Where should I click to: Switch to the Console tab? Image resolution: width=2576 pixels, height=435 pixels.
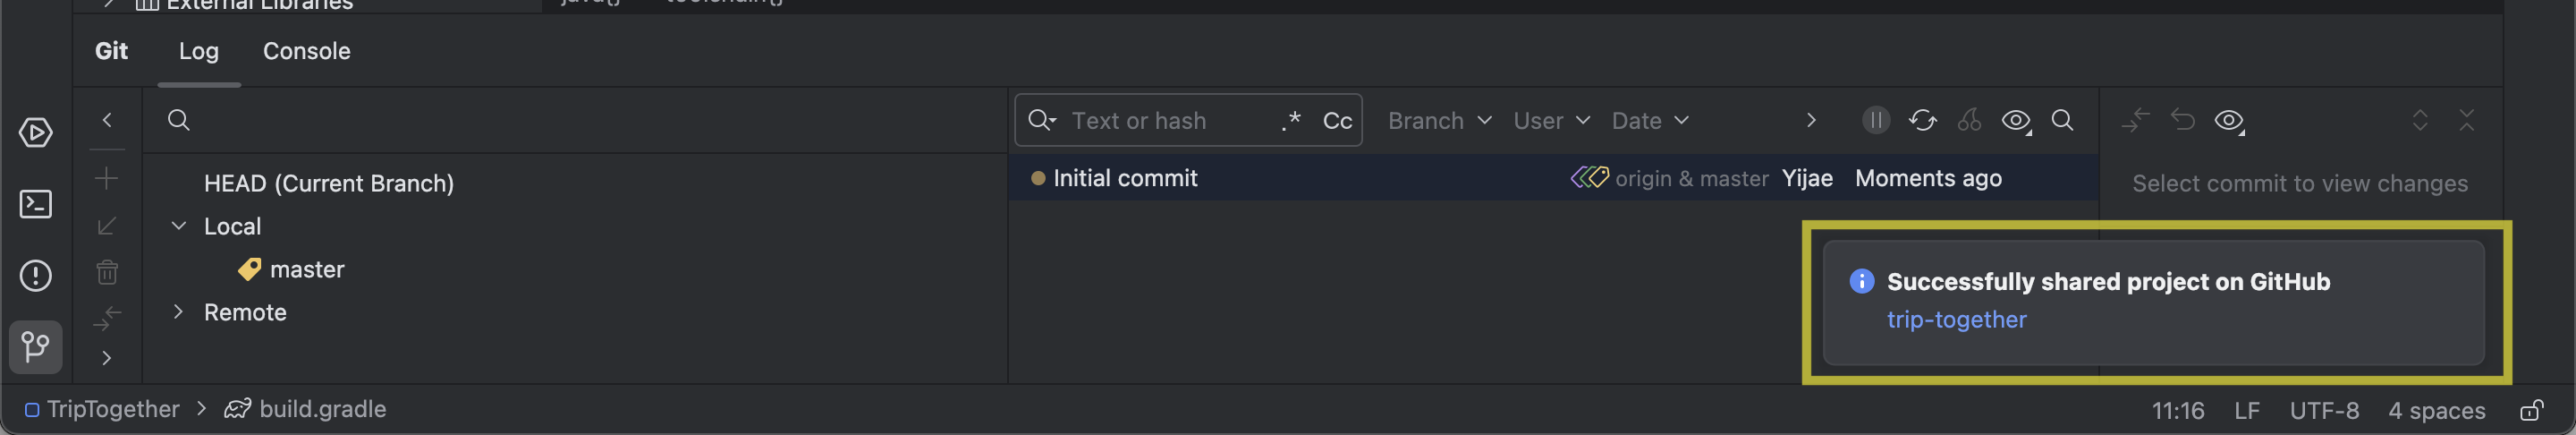(x=306, y=51)
